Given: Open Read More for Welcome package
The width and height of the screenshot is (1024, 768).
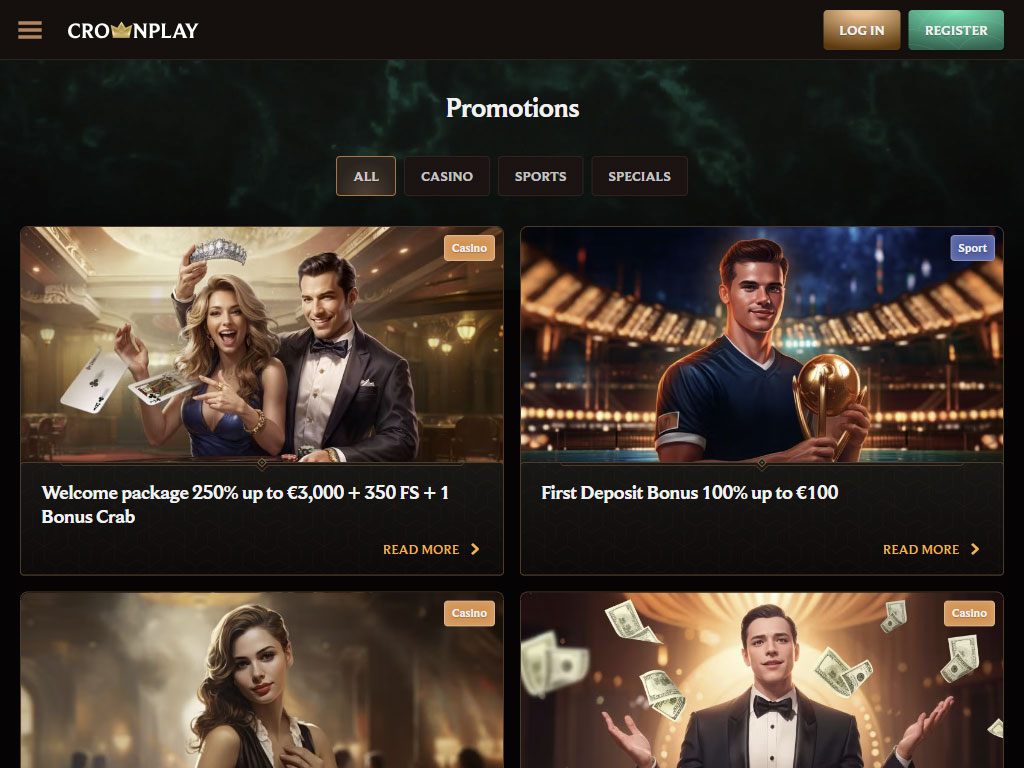Looking at the screenshot, I should click(421, 550).
